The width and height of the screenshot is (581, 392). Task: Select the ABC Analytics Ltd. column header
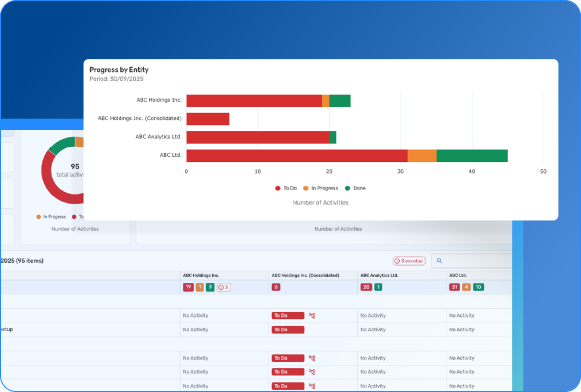pos(379,275)
